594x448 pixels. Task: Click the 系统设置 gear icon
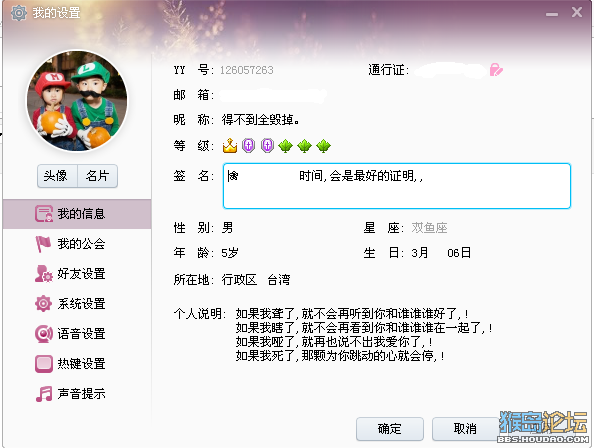(43, 304)
